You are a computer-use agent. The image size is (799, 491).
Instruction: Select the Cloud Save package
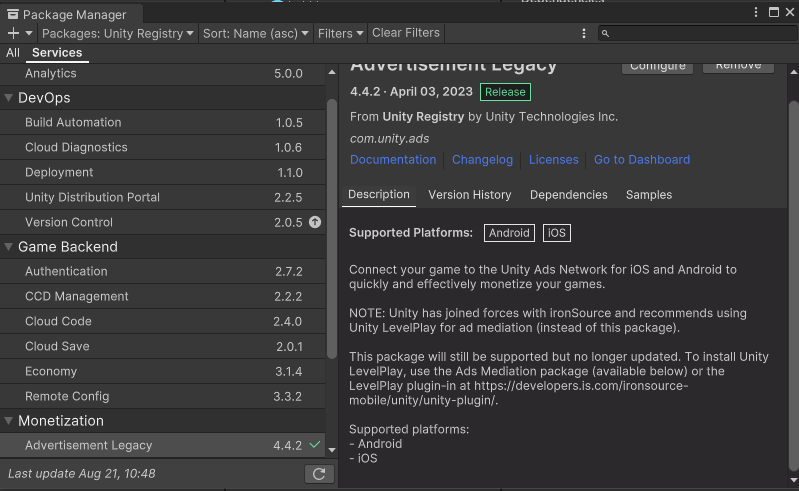tap(163, 346)
